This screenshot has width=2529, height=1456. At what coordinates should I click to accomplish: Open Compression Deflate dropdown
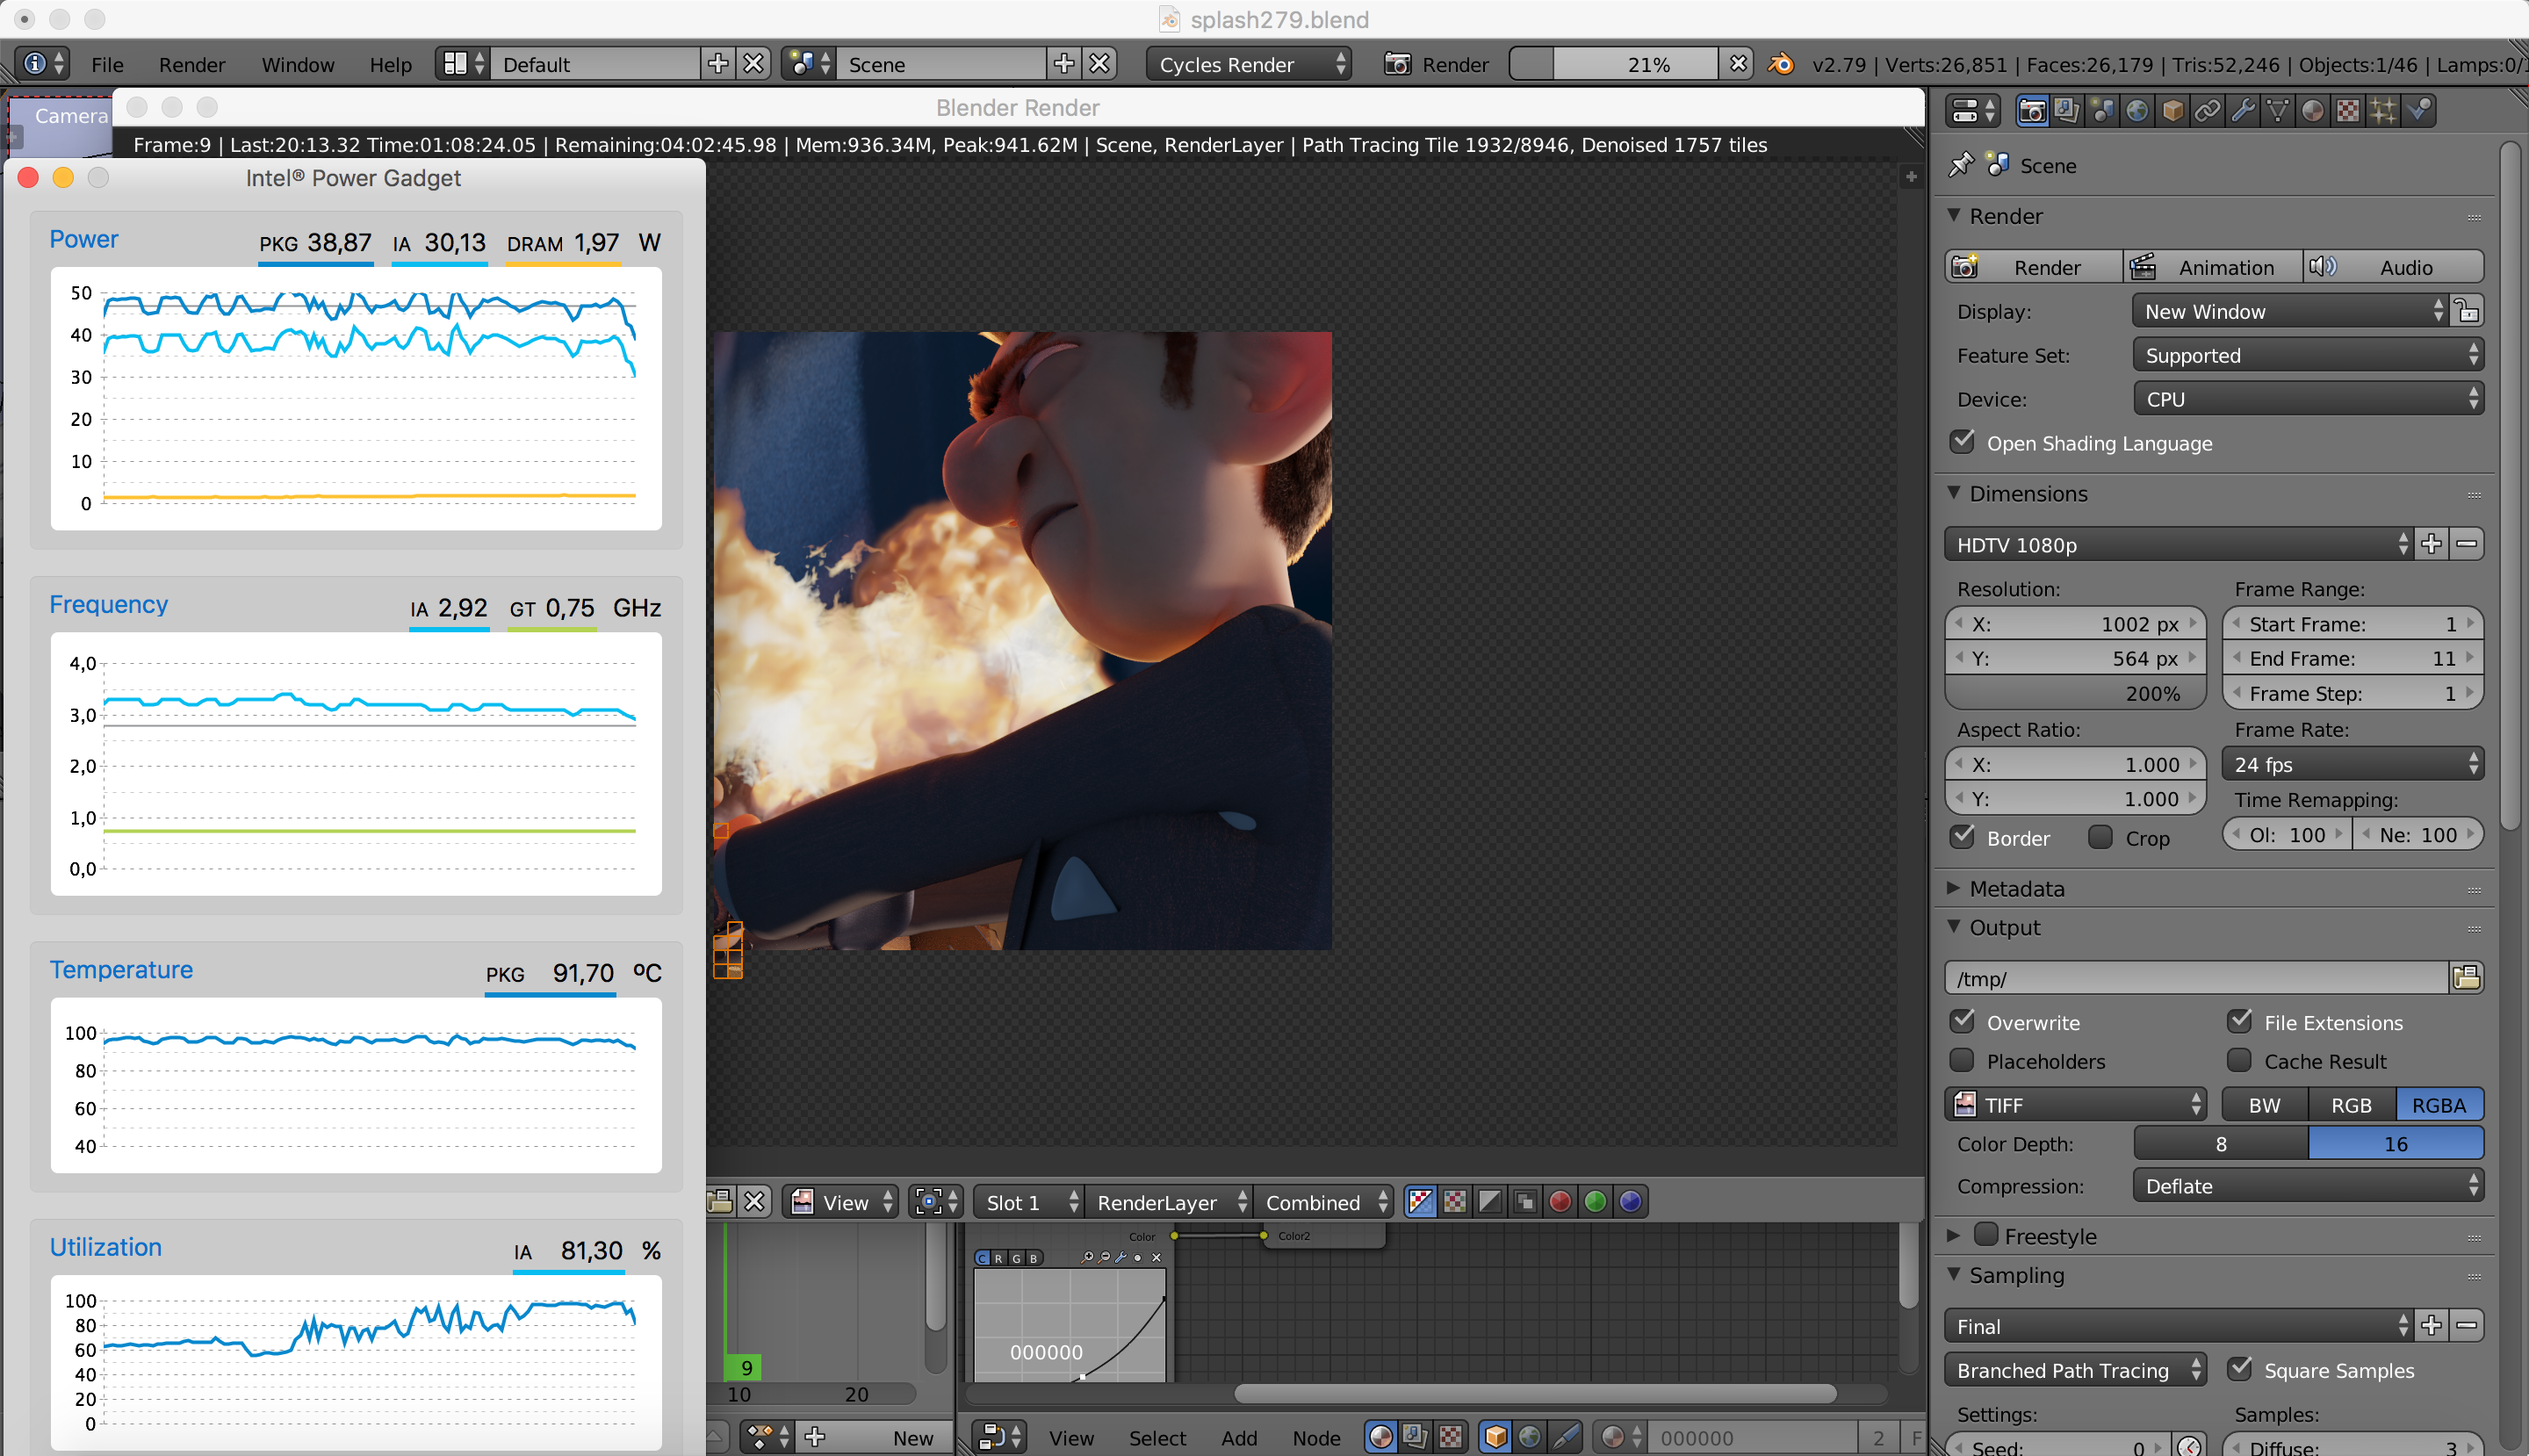pos(2308,1186)
